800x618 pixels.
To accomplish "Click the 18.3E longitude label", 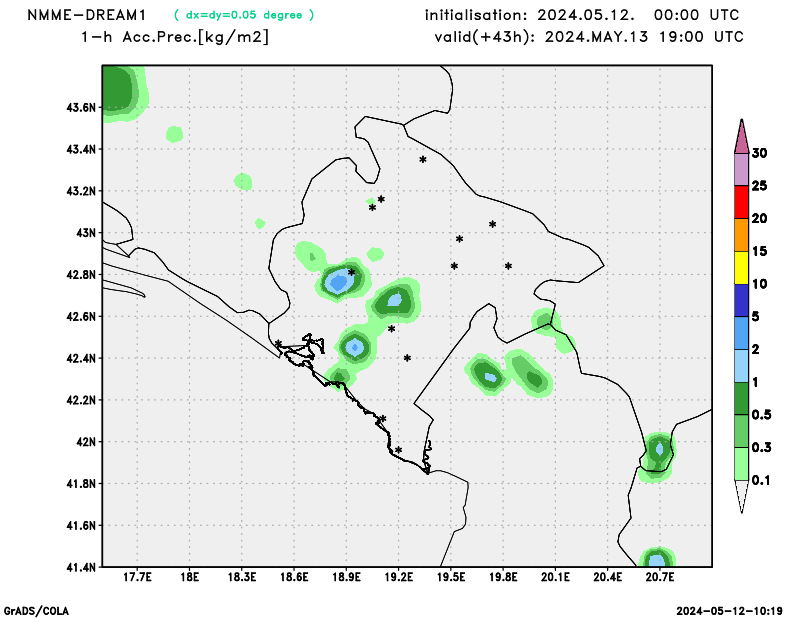I will coord(242,577).
